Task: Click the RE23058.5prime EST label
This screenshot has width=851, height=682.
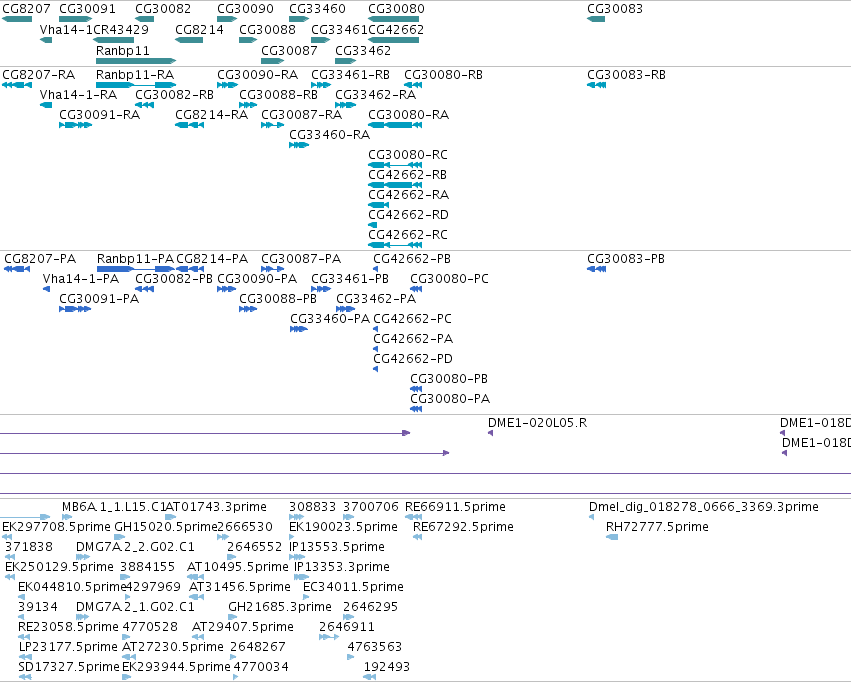Action: click(68, 627)
